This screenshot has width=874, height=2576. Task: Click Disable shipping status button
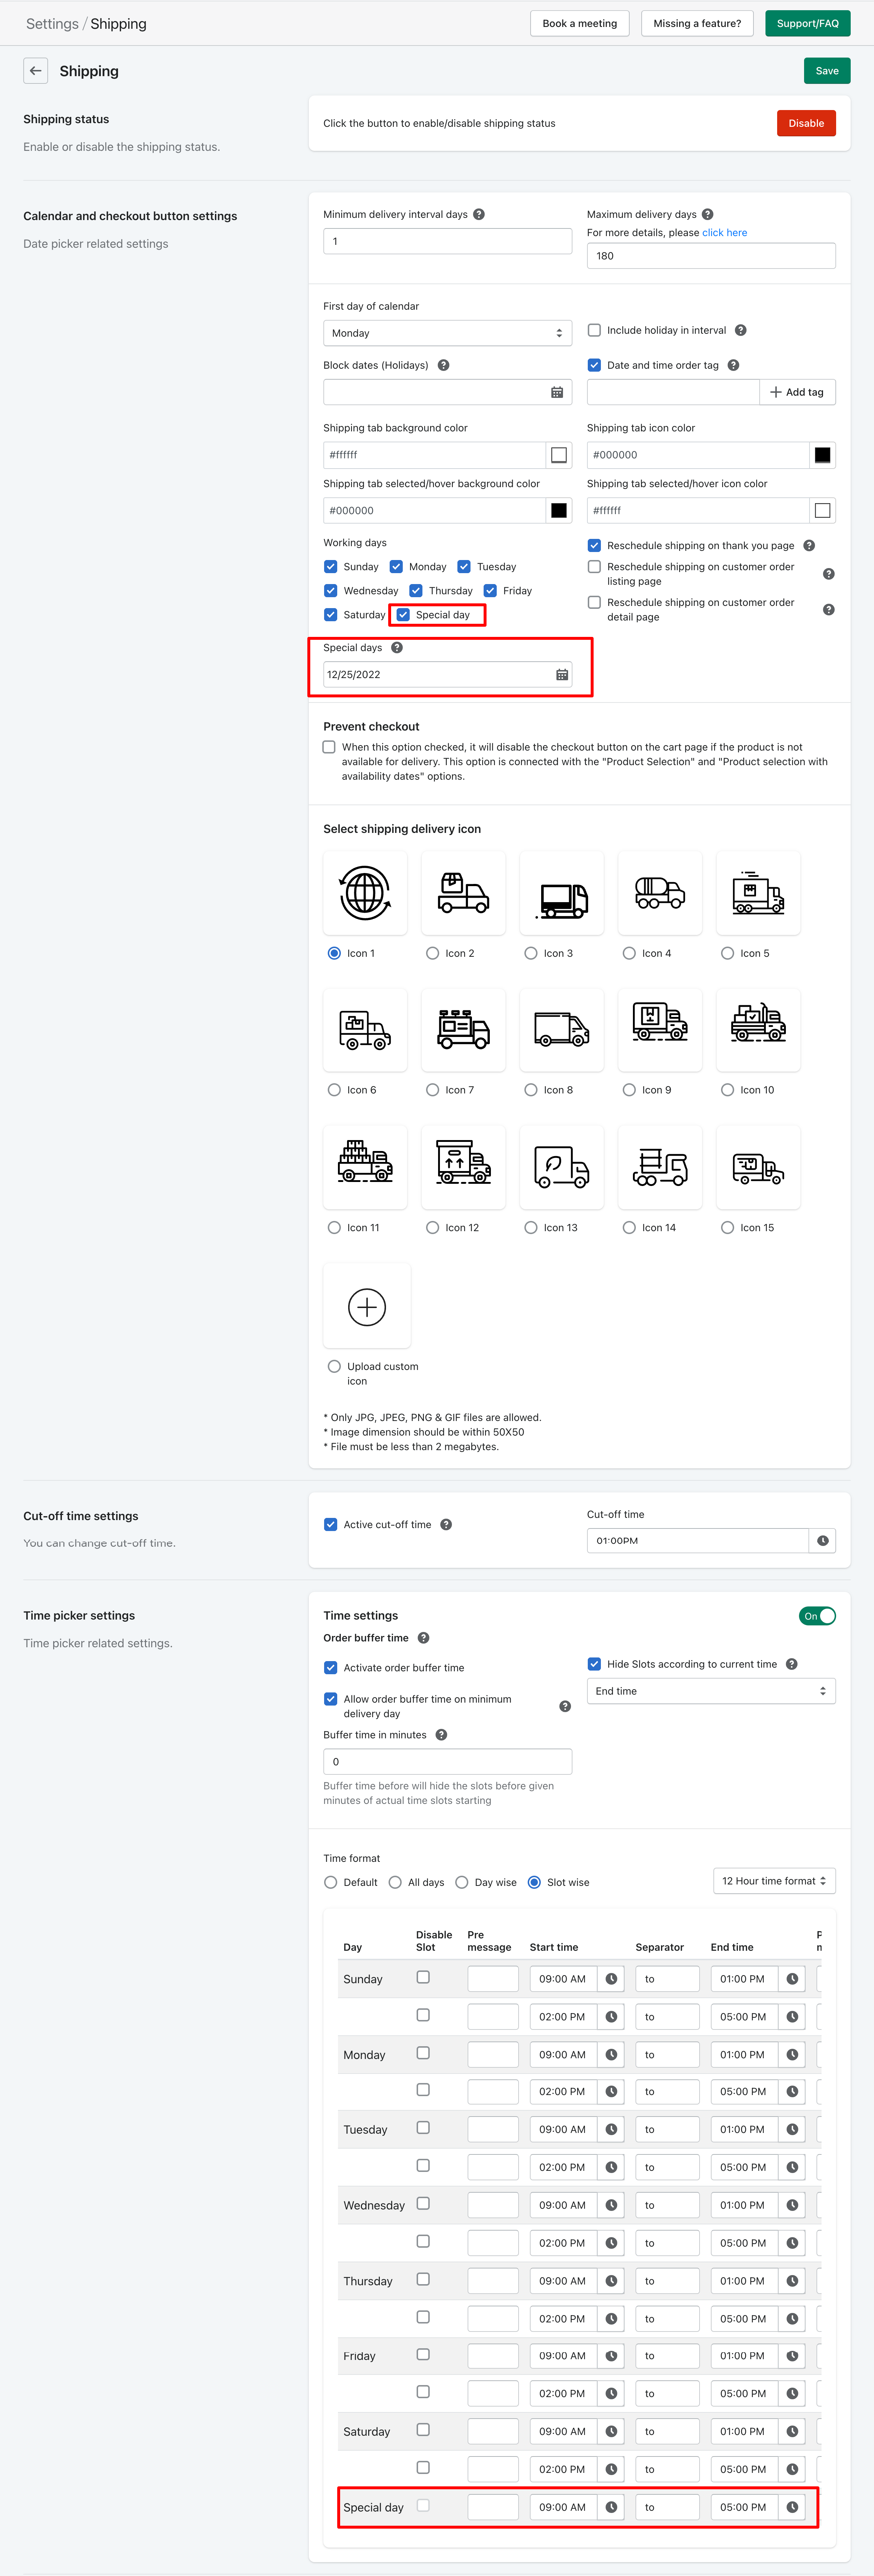tap(806, 123)
